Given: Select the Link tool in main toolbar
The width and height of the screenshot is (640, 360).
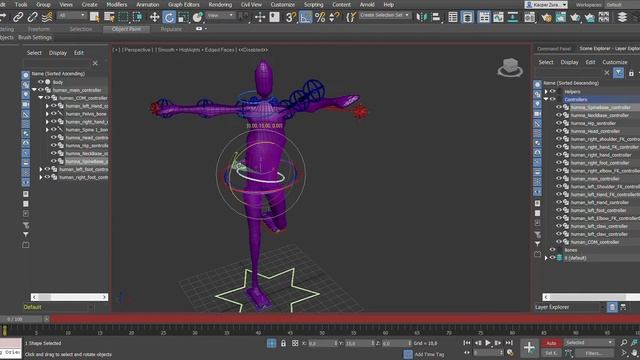Looking at the screenshot, I should coord(18,17).
